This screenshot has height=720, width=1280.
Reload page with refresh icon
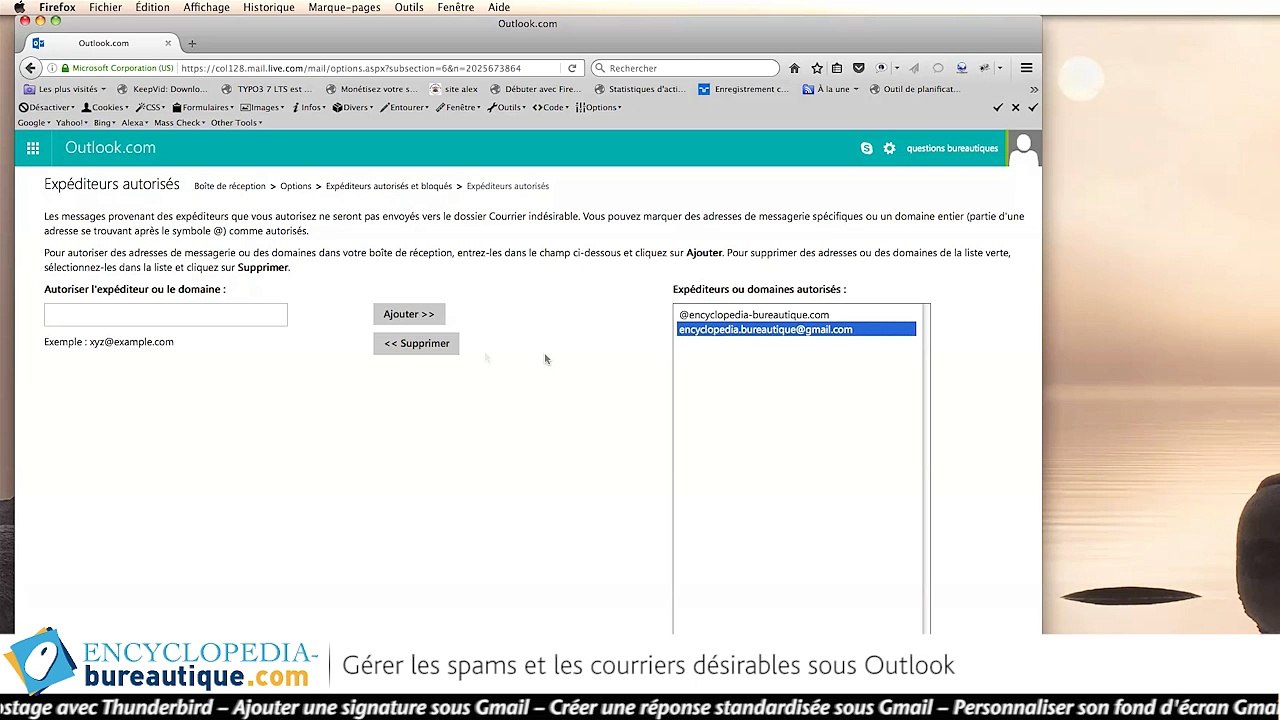(572, 68)
